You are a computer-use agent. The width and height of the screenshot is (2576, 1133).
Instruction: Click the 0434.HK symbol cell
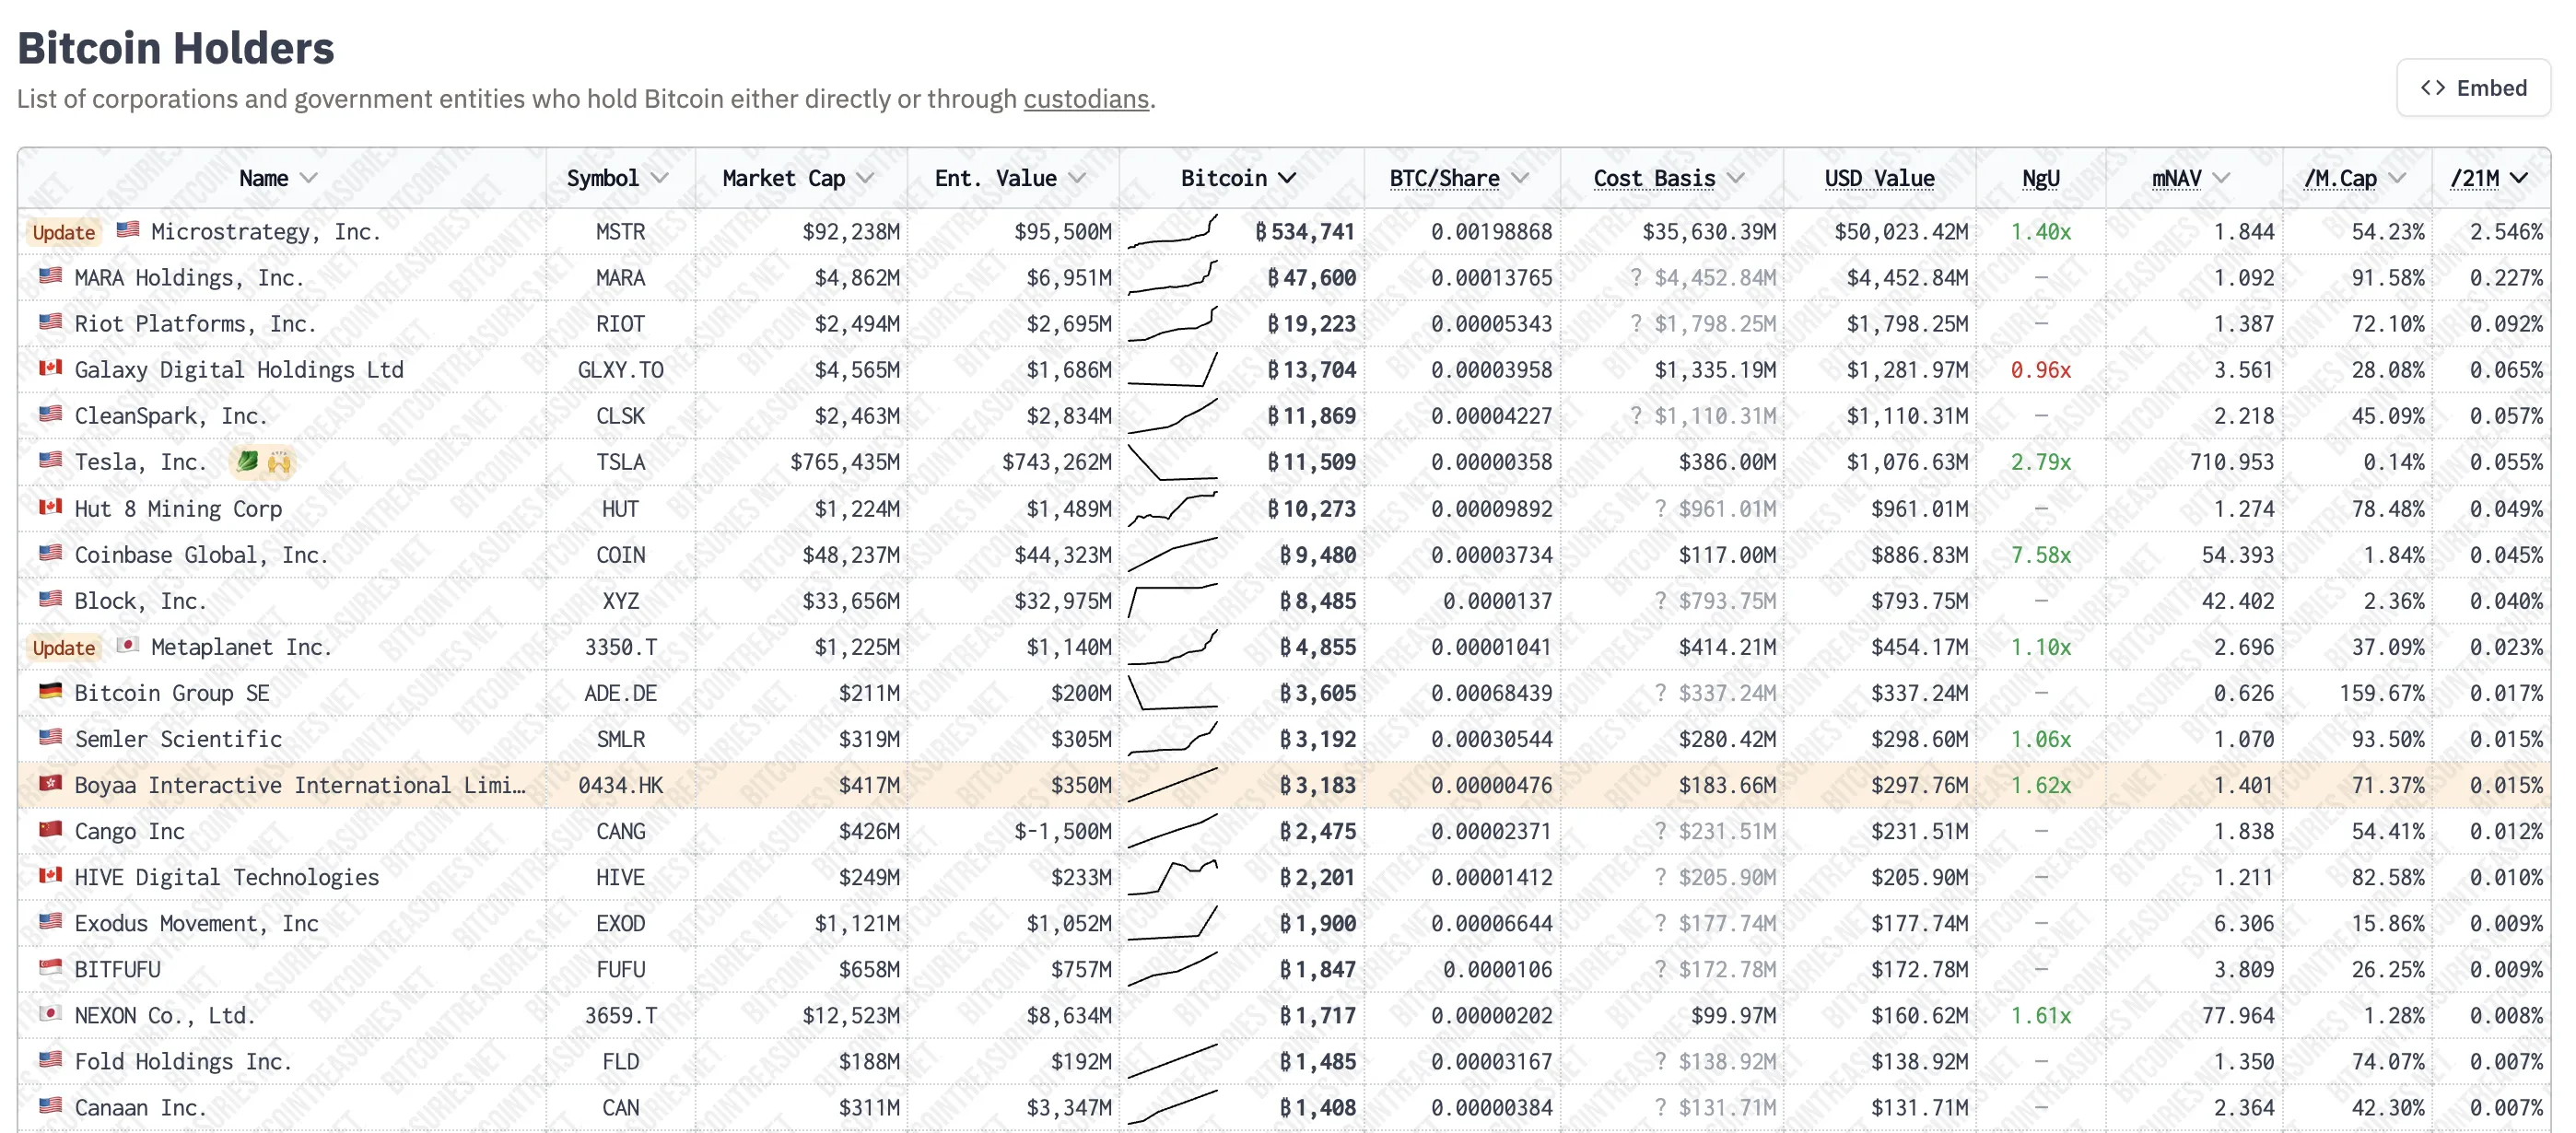tap(620, 785)
